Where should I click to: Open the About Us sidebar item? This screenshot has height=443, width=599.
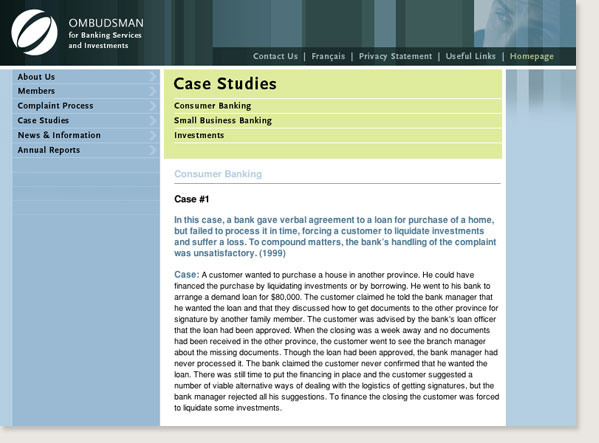[36, 77]
